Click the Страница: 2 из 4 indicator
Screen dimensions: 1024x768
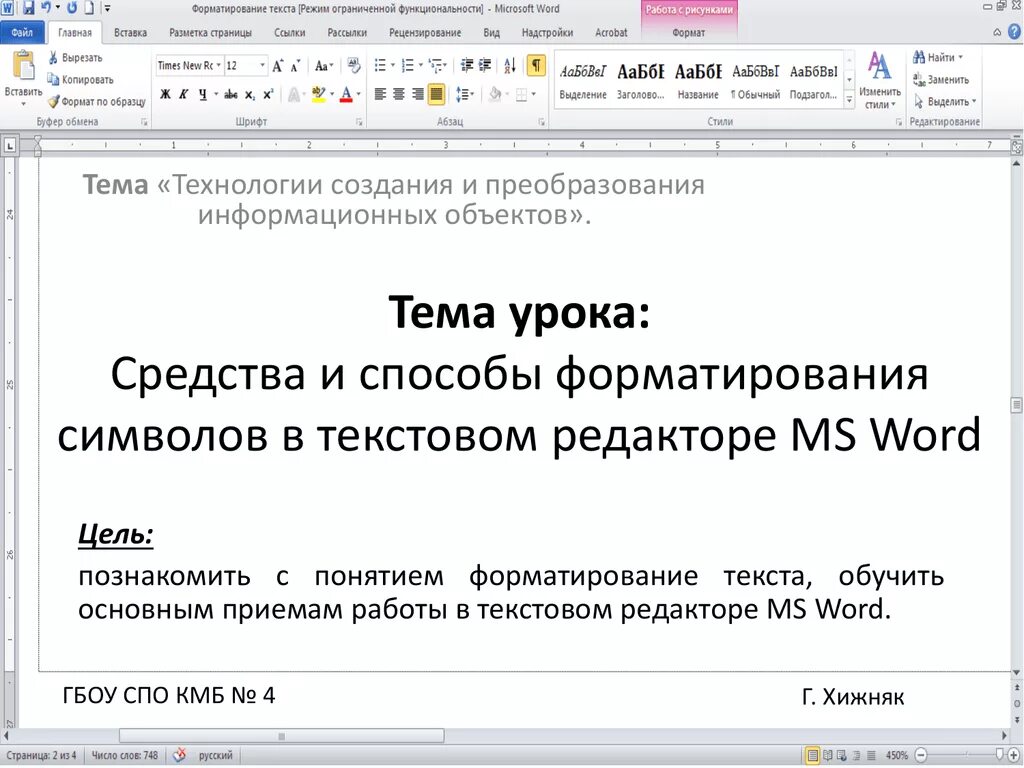click(41, 756)
